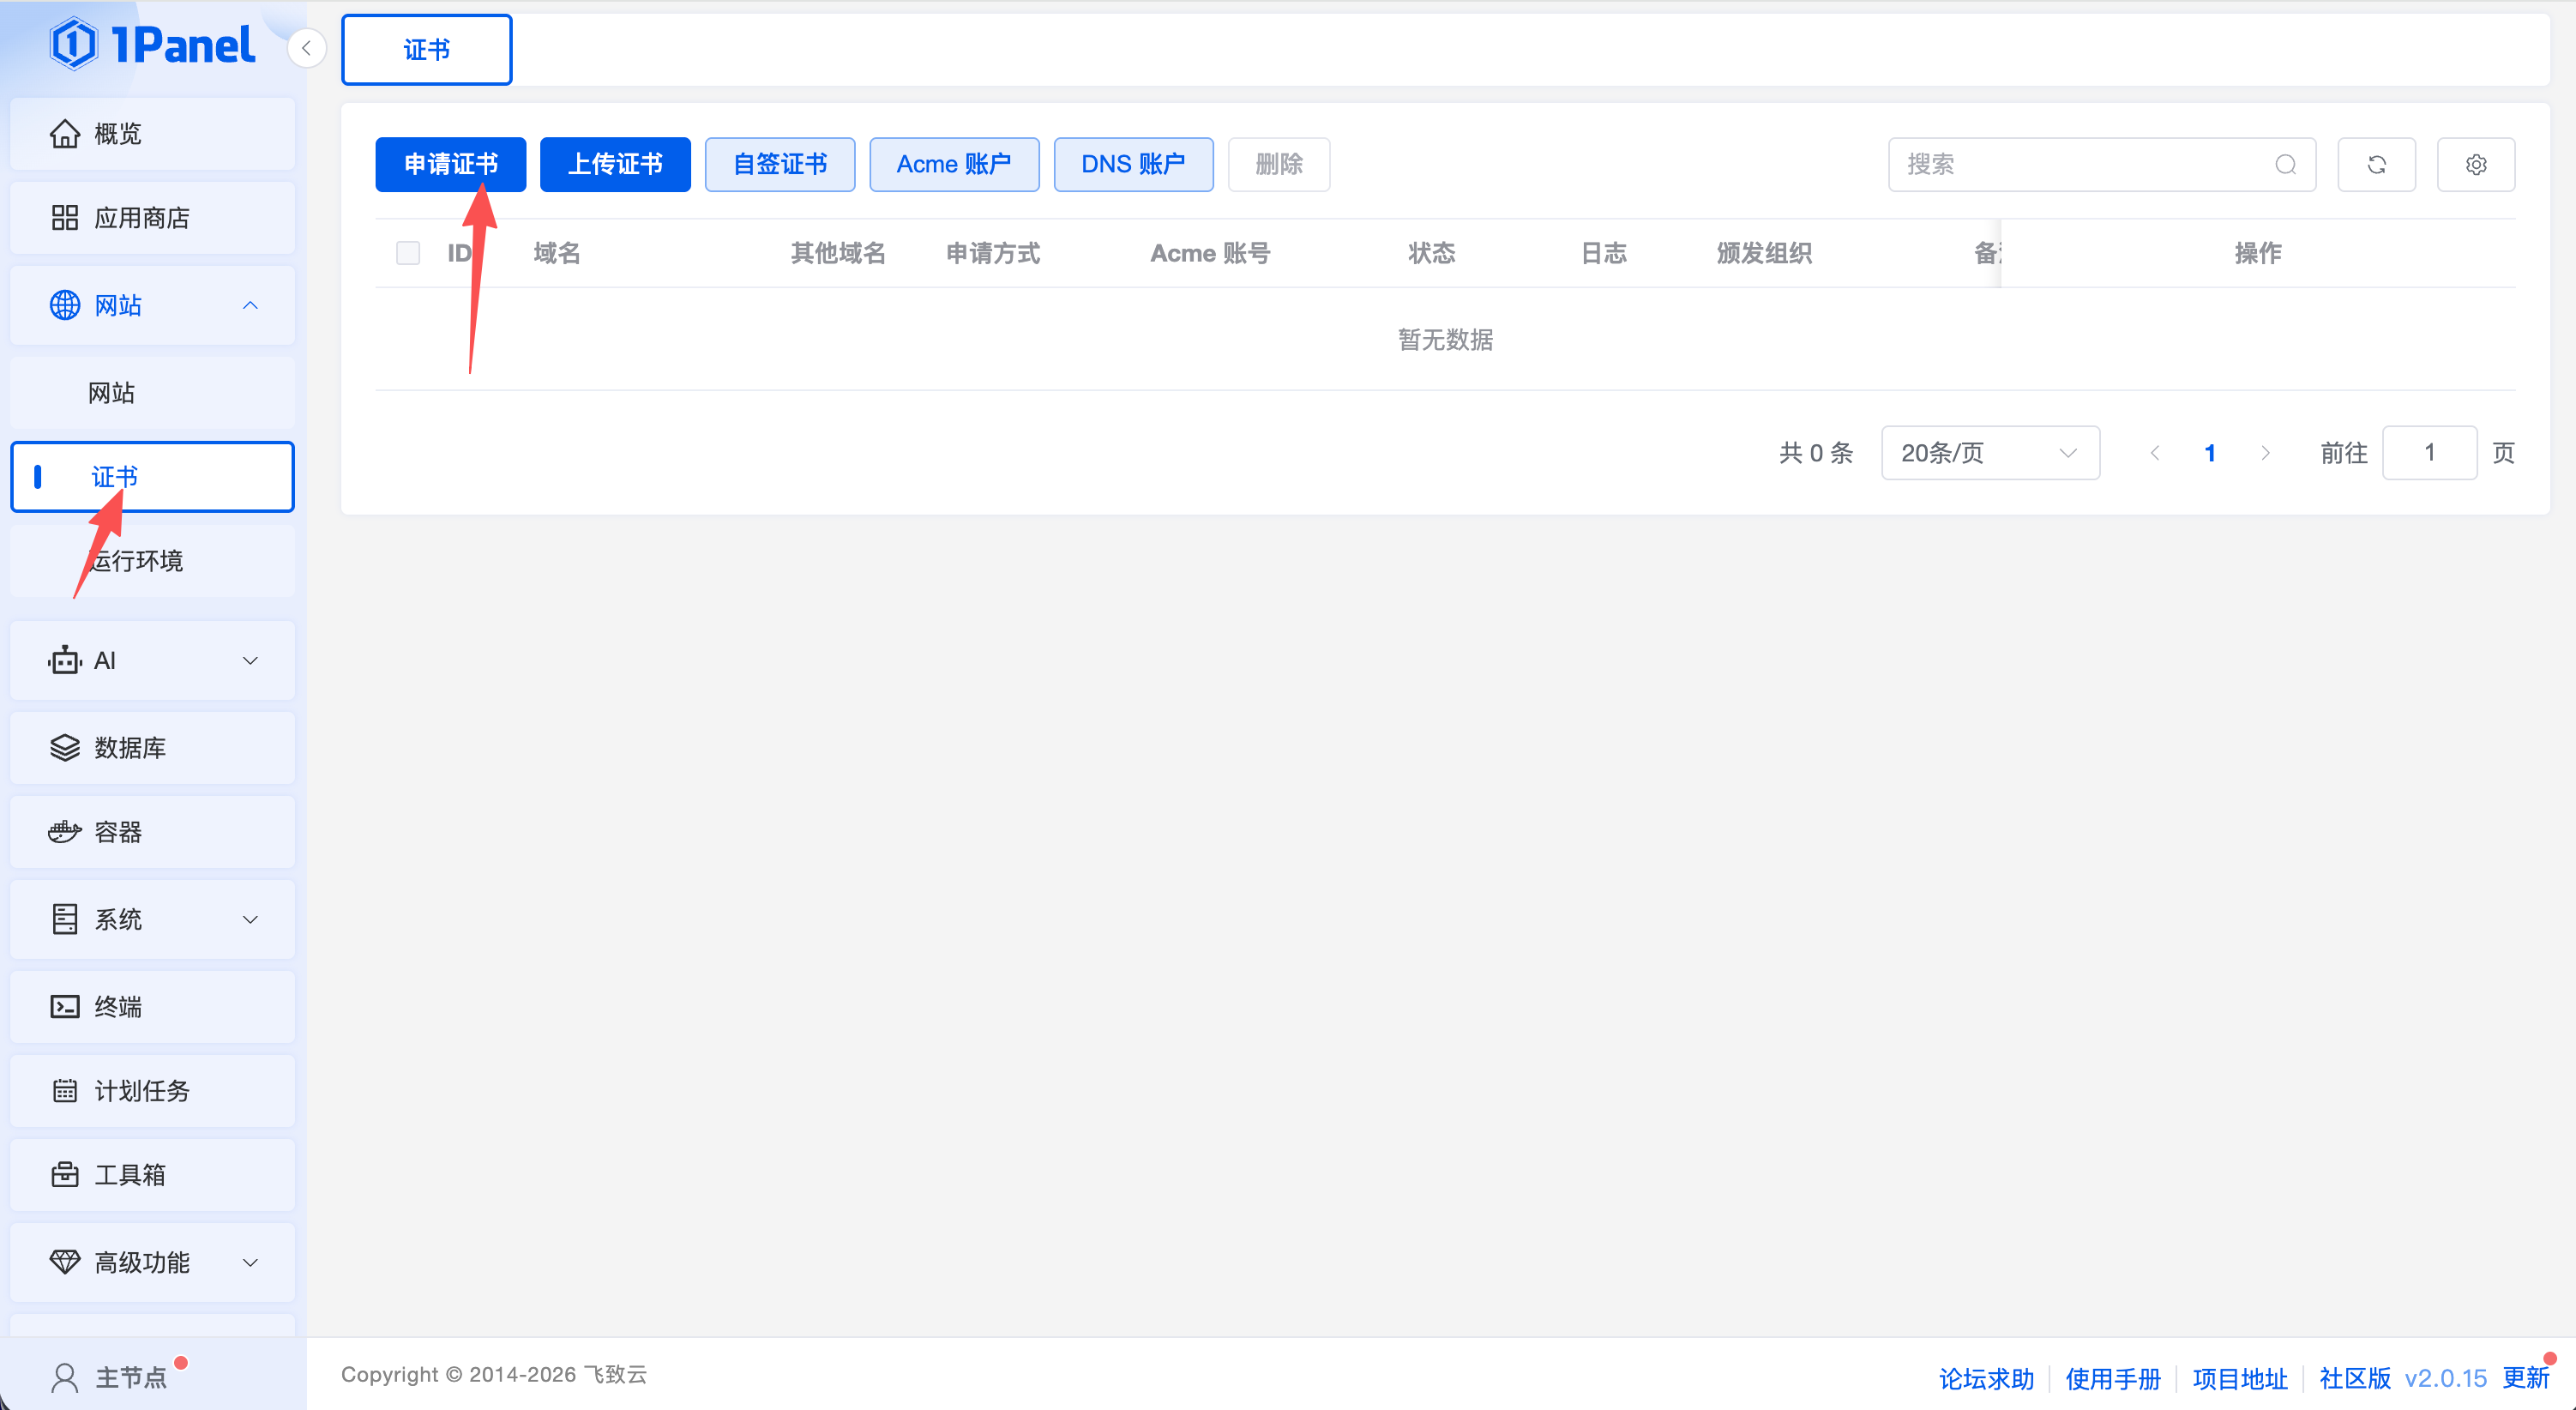Image resolution: width=2576 pixels, height=1410 pixels.
Task: Click the 社区版 edition link
Action: click(x=2355, y=1378)
